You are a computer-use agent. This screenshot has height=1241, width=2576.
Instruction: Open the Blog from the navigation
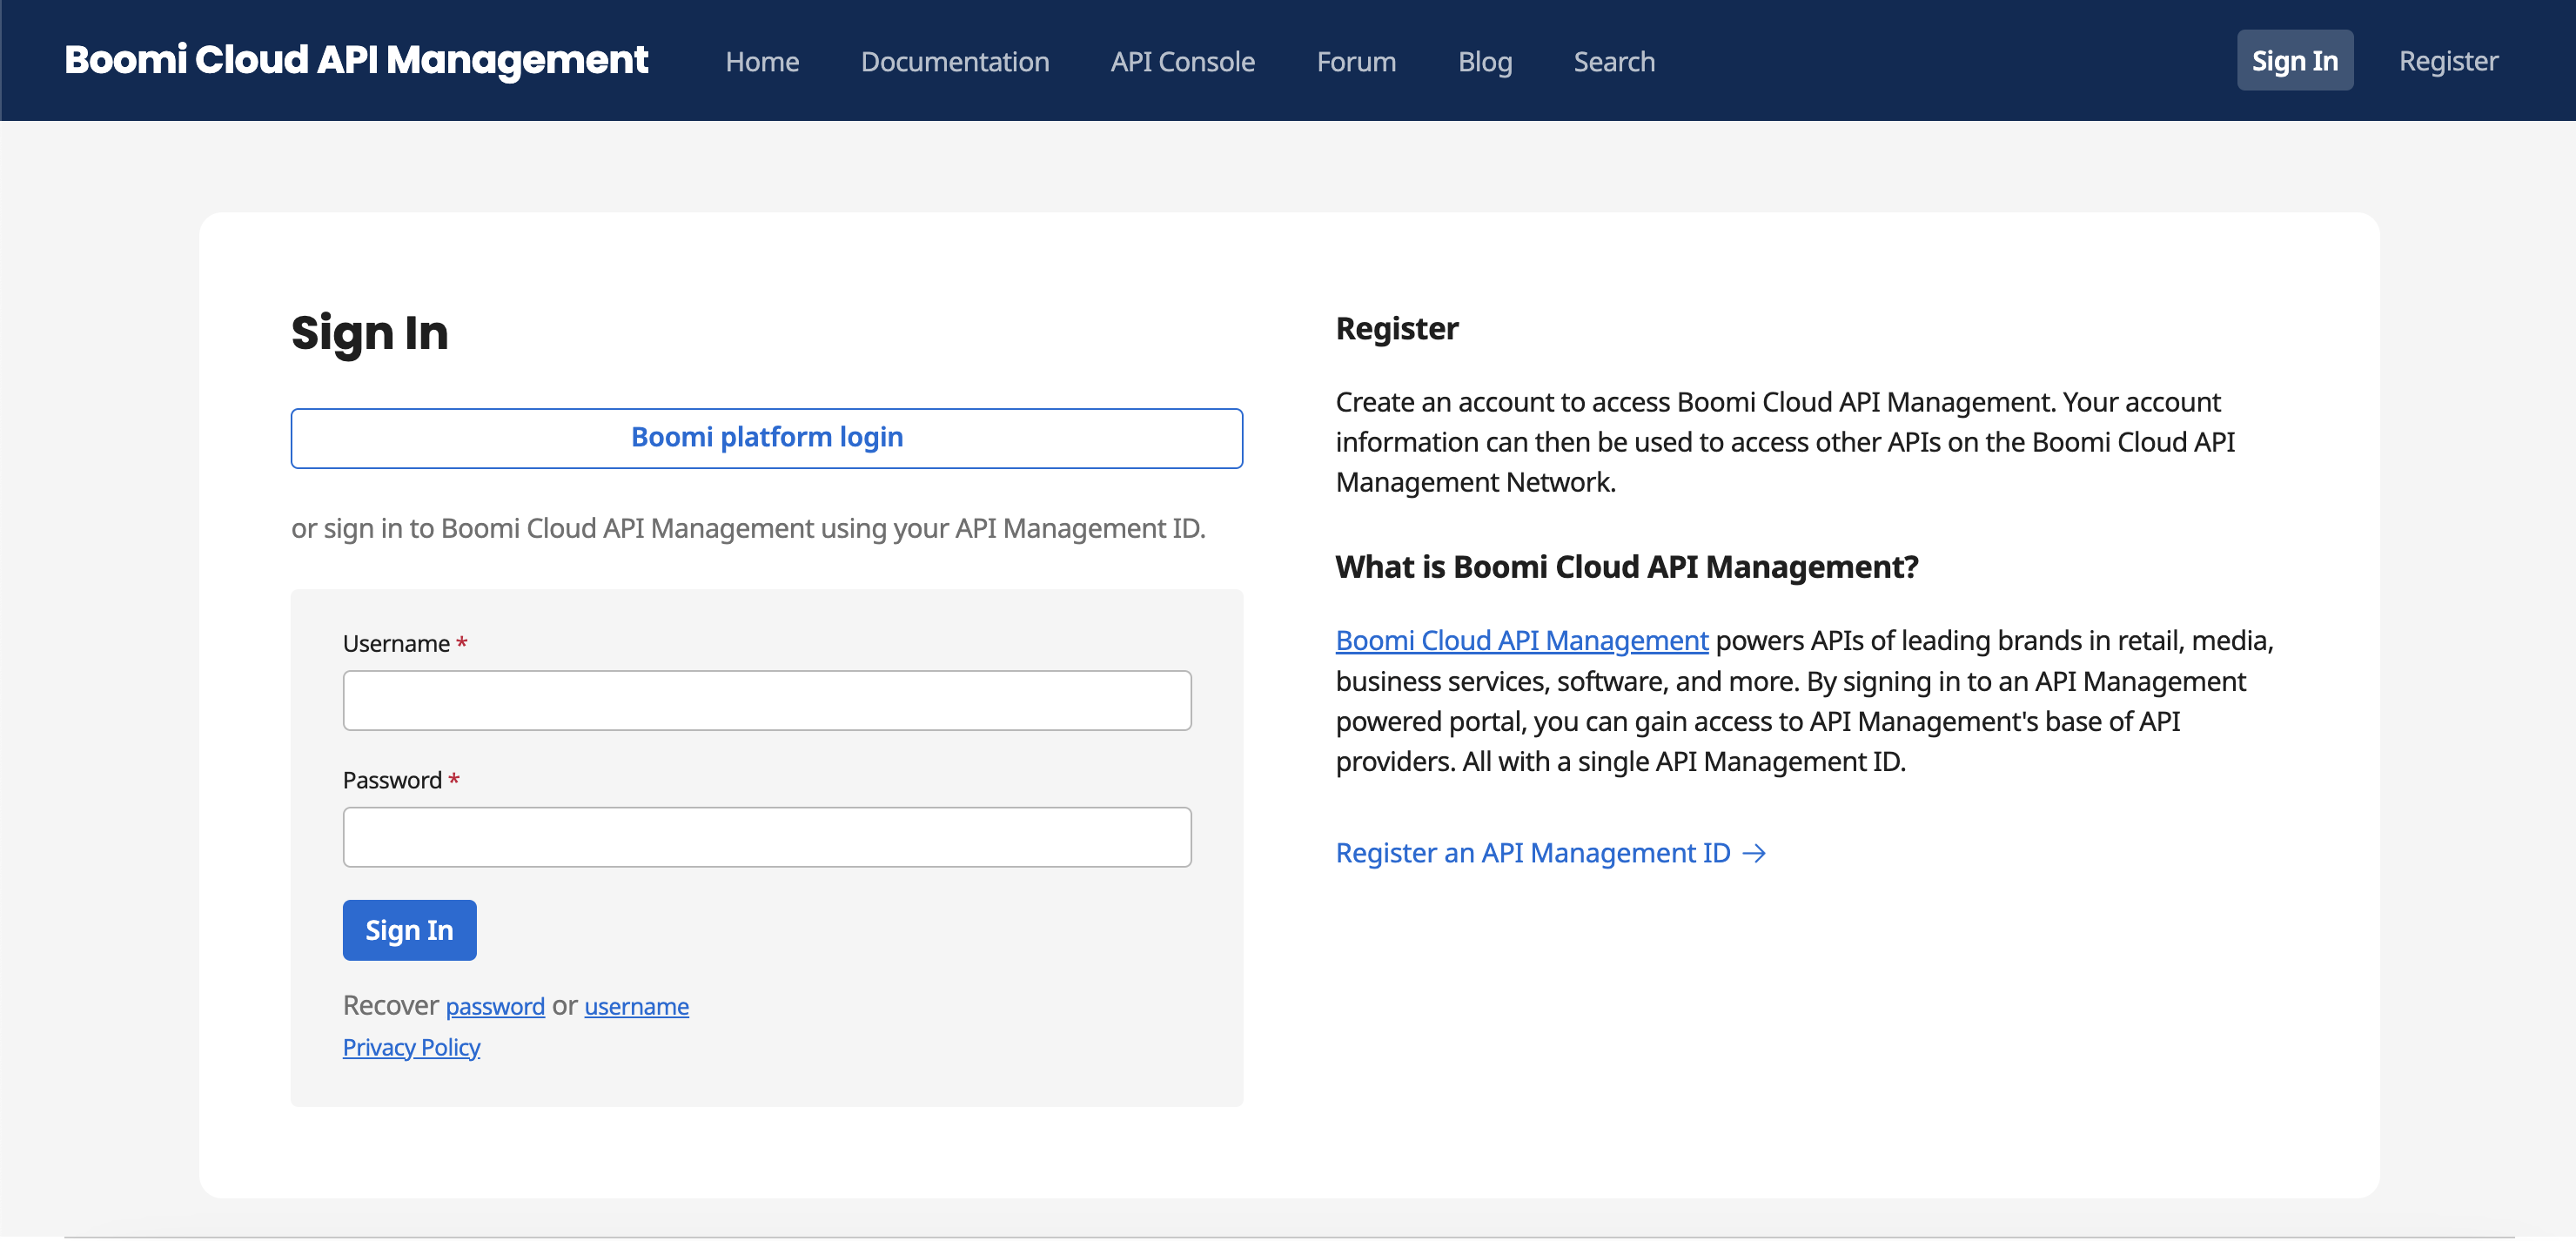tap(1484, 62)
